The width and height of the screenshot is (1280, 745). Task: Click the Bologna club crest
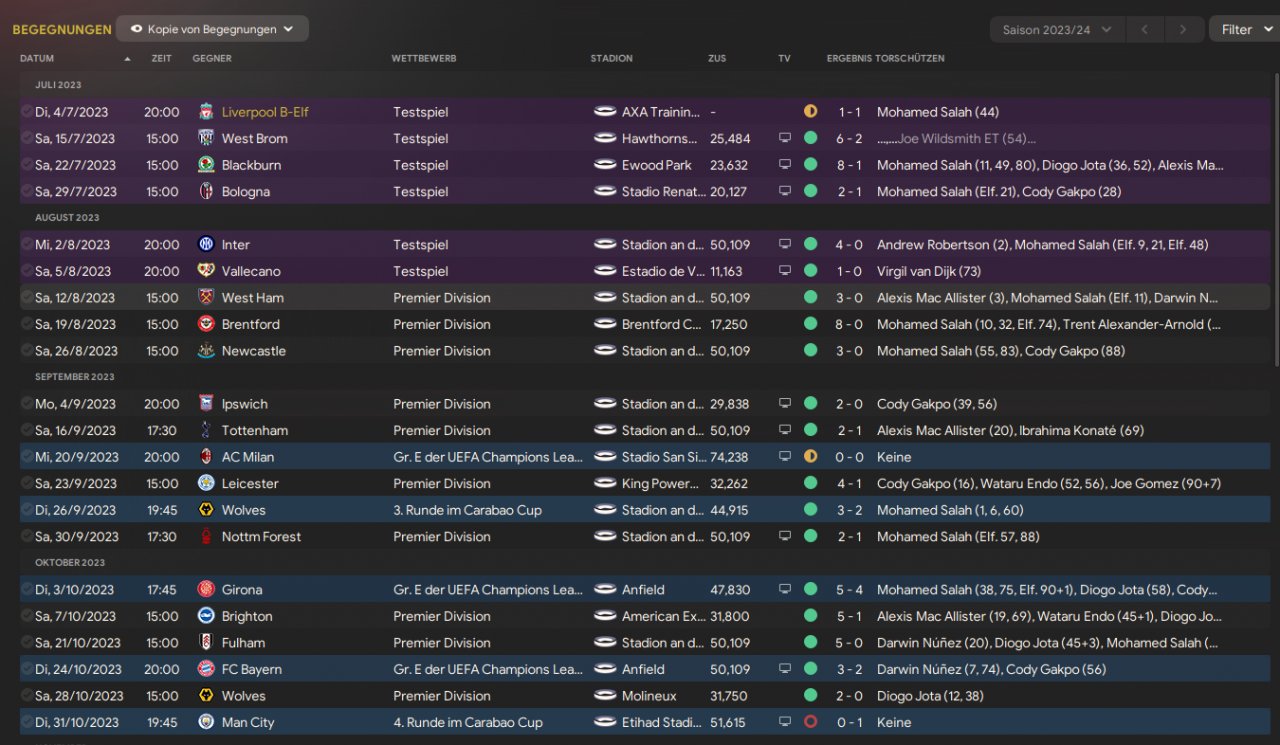pos(206,191)
